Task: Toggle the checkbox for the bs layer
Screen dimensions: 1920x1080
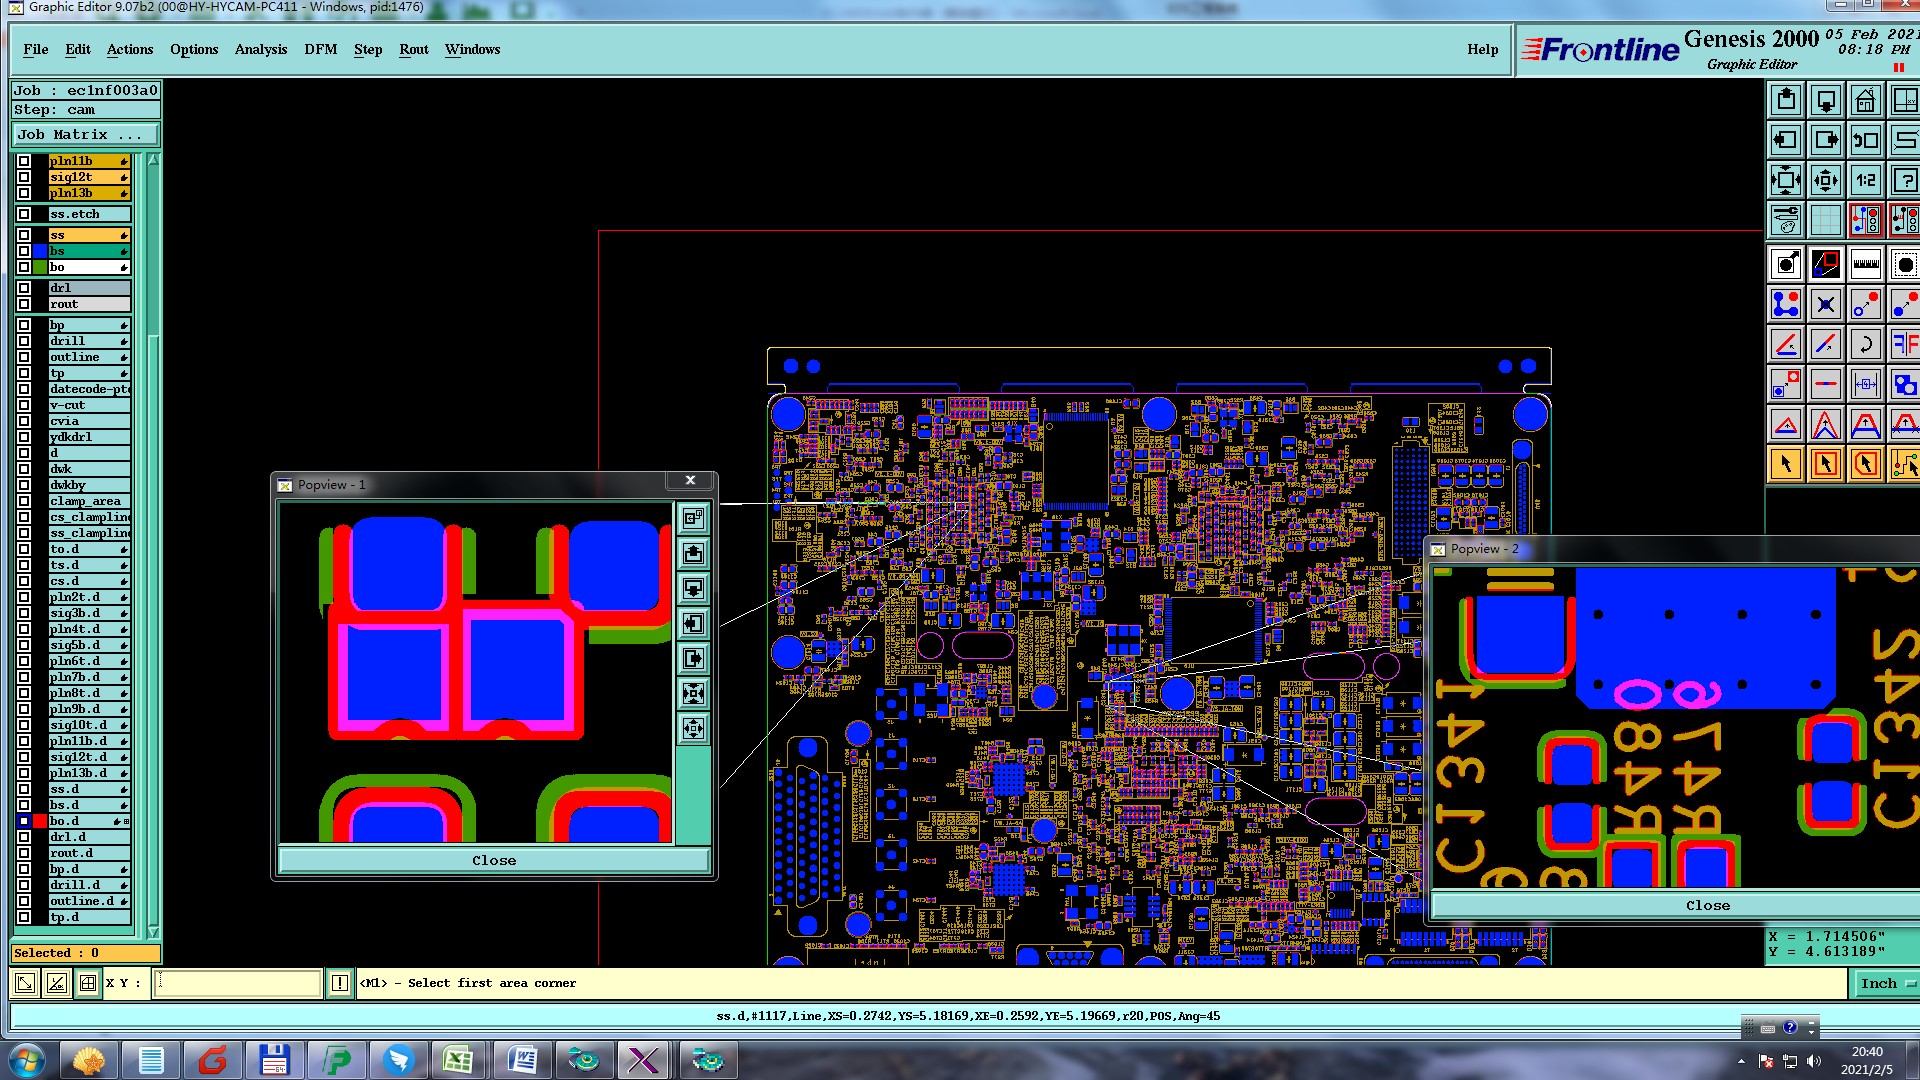Action: click(24, 251)
